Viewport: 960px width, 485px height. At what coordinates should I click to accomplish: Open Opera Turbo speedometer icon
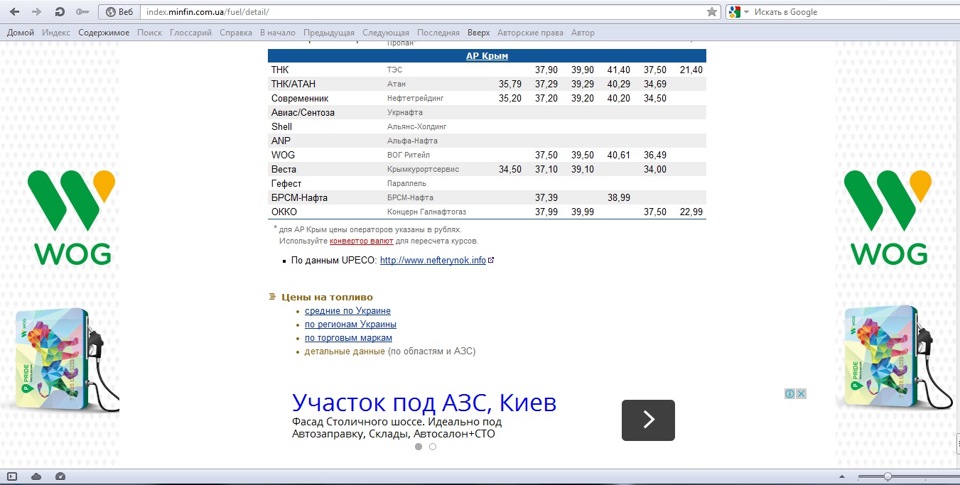coord(60,476)
